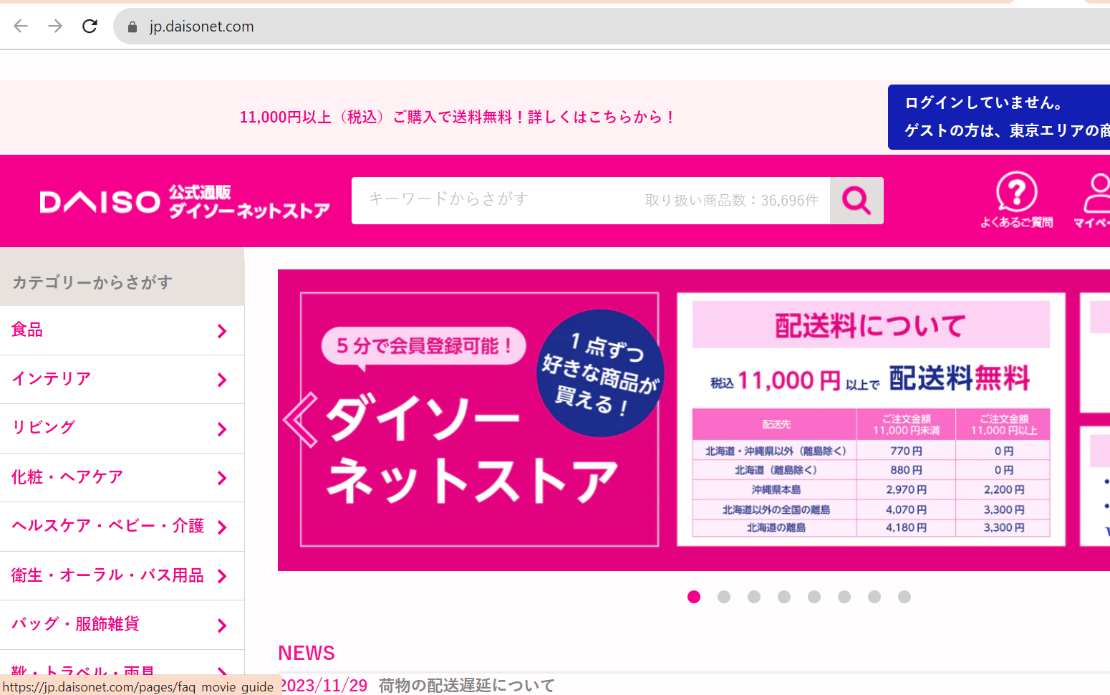Open the free shipping details link
This screenshot has height=695, width=1110.
click(x=457, y=117)
